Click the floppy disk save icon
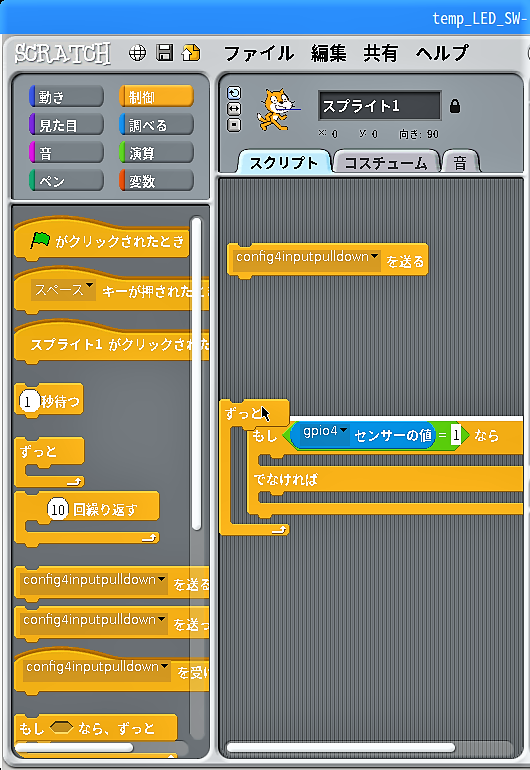 pyautogui.click(x=165, y=52)
